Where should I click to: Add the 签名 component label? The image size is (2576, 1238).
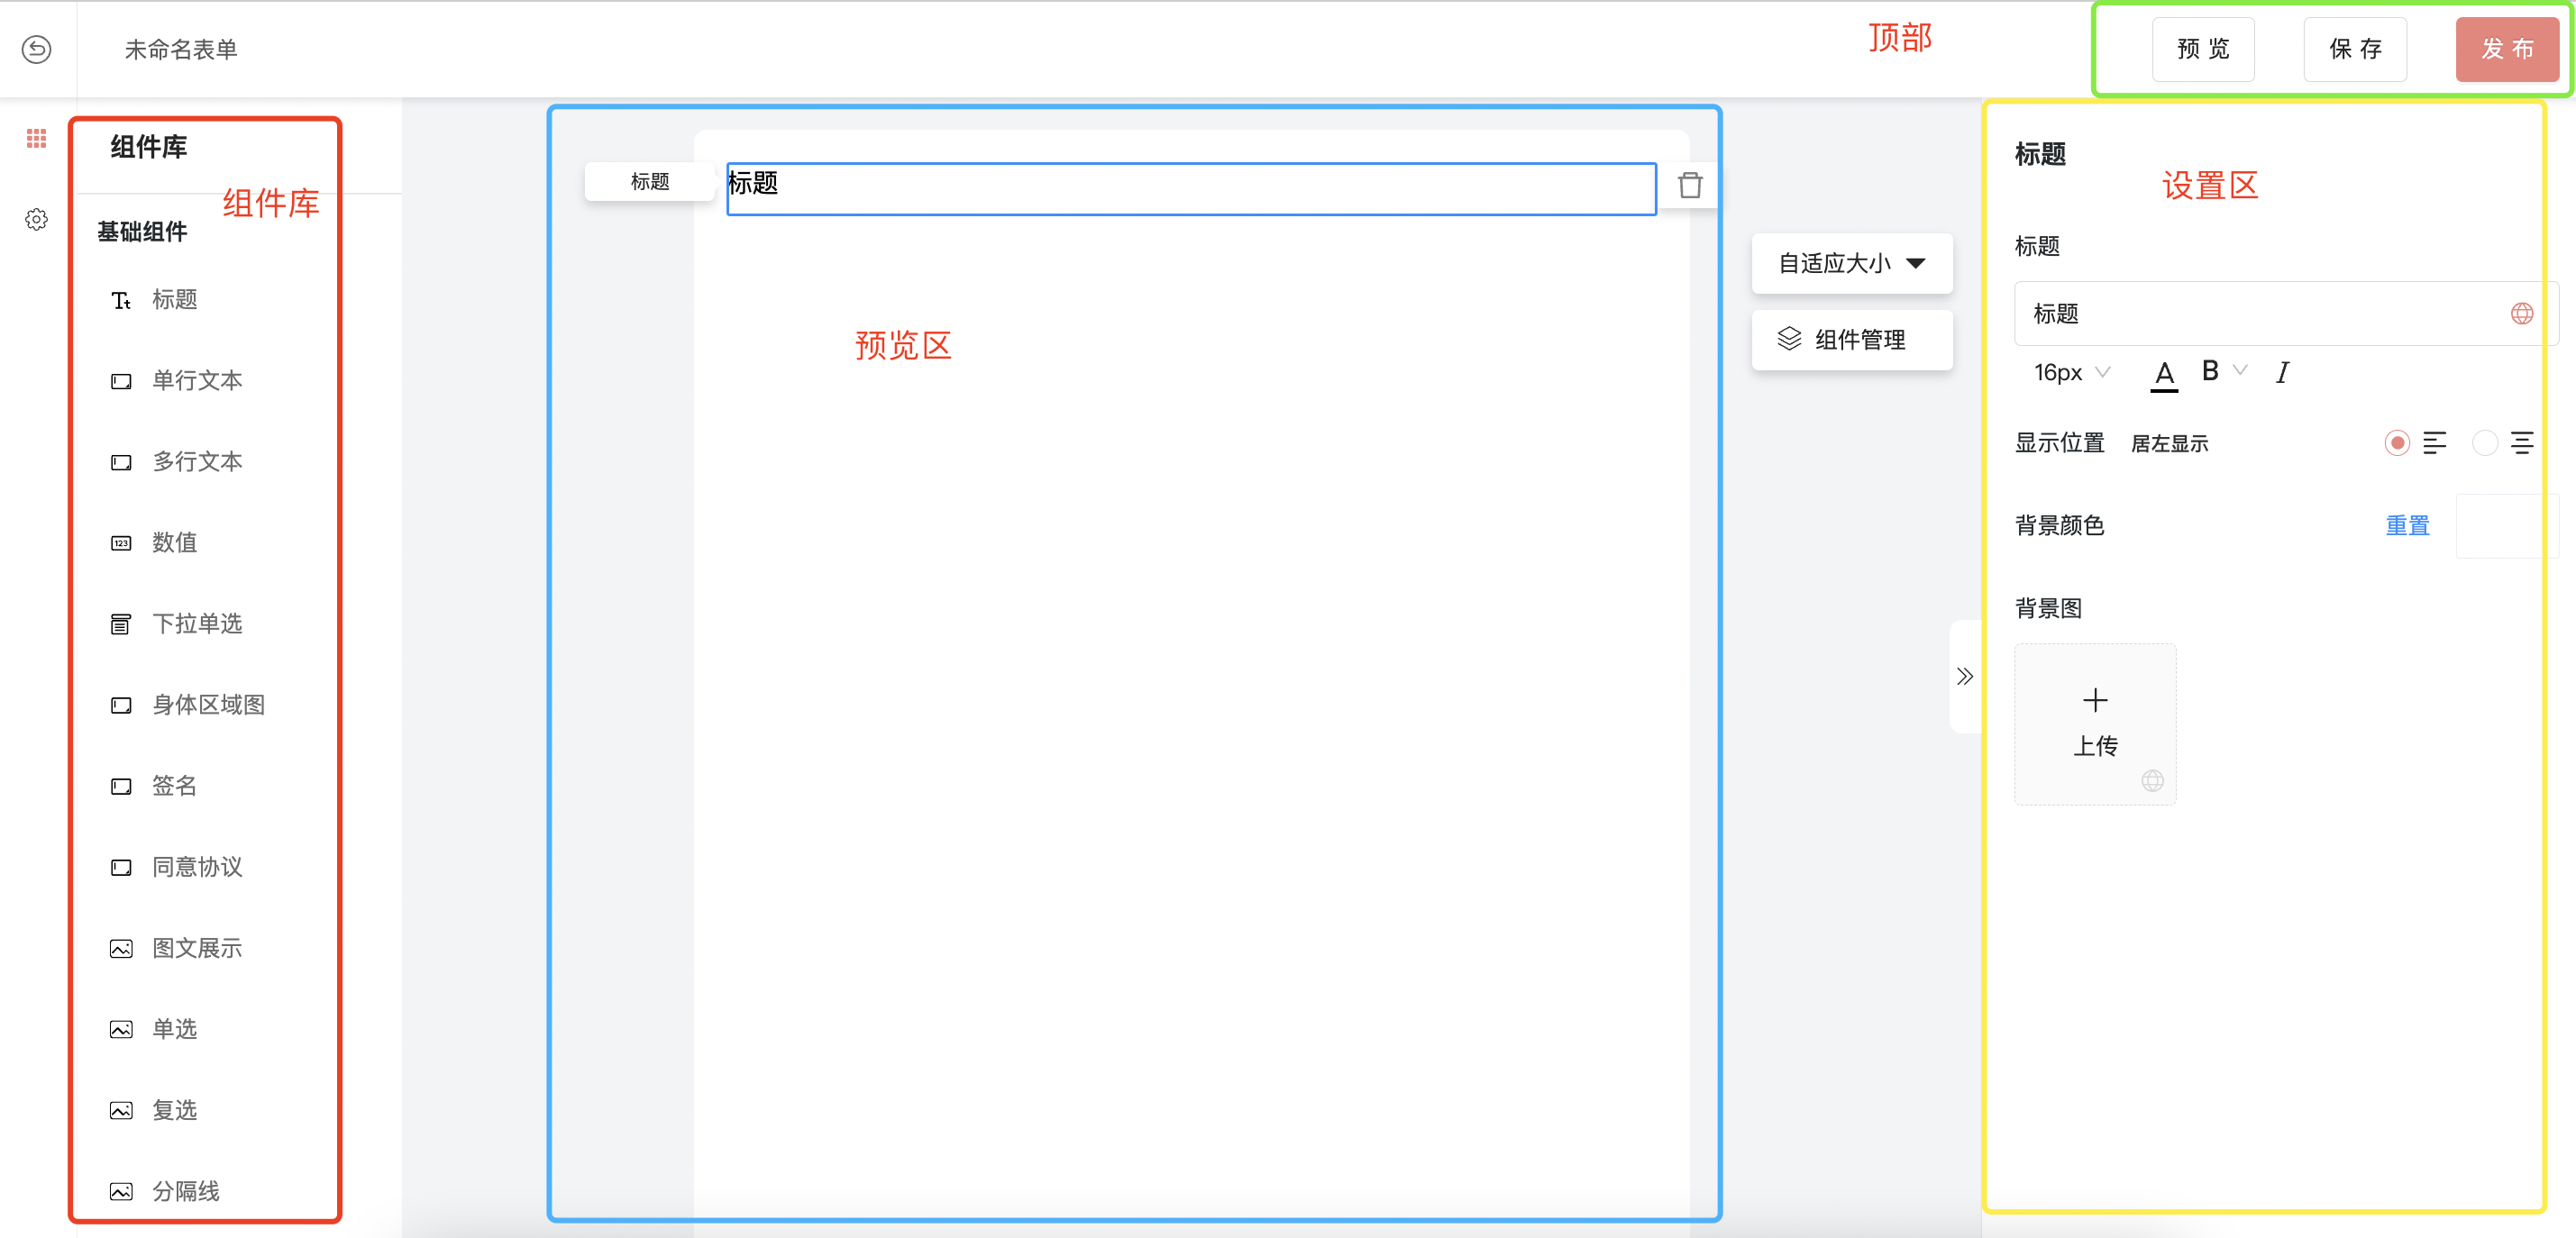pyautogui.click(x=174, y=786)
